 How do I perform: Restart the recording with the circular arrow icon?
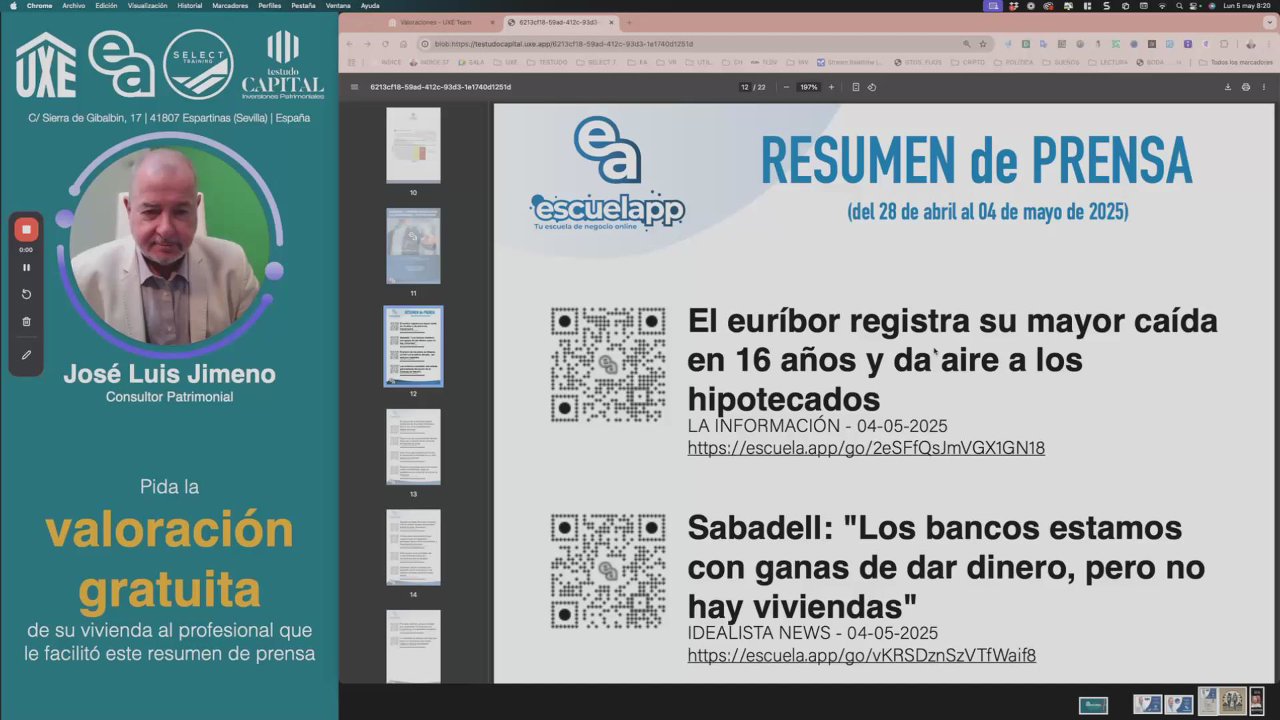coord(27,294)
